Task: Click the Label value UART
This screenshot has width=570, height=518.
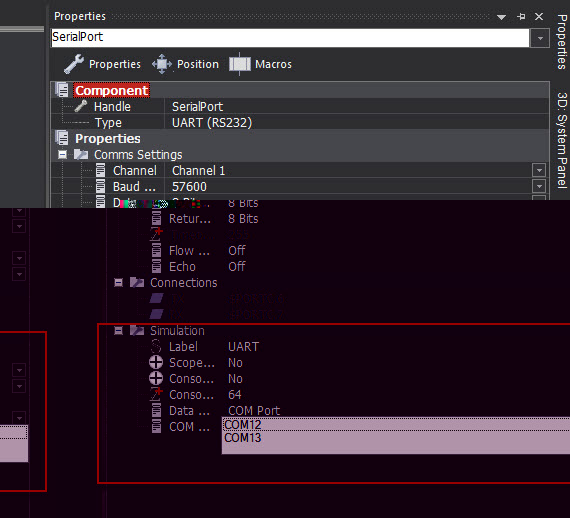Action: click(x=244, y=346)
